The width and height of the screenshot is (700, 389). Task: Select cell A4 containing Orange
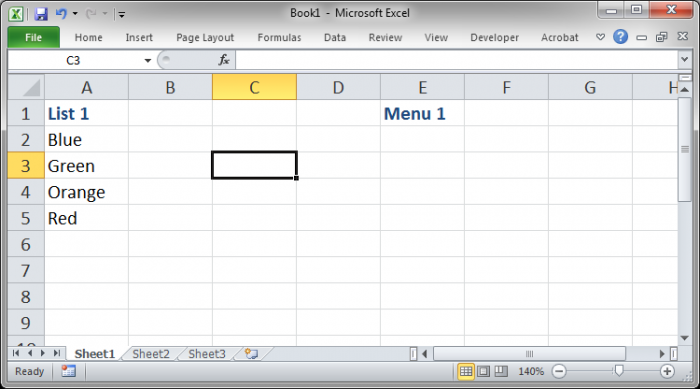[x=86, y=192]
